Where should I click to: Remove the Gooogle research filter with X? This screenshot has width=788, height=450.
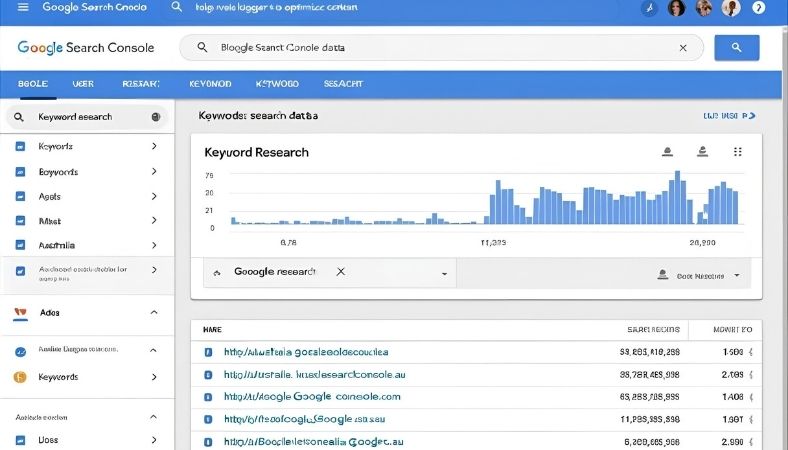click(x=341, y=272)
